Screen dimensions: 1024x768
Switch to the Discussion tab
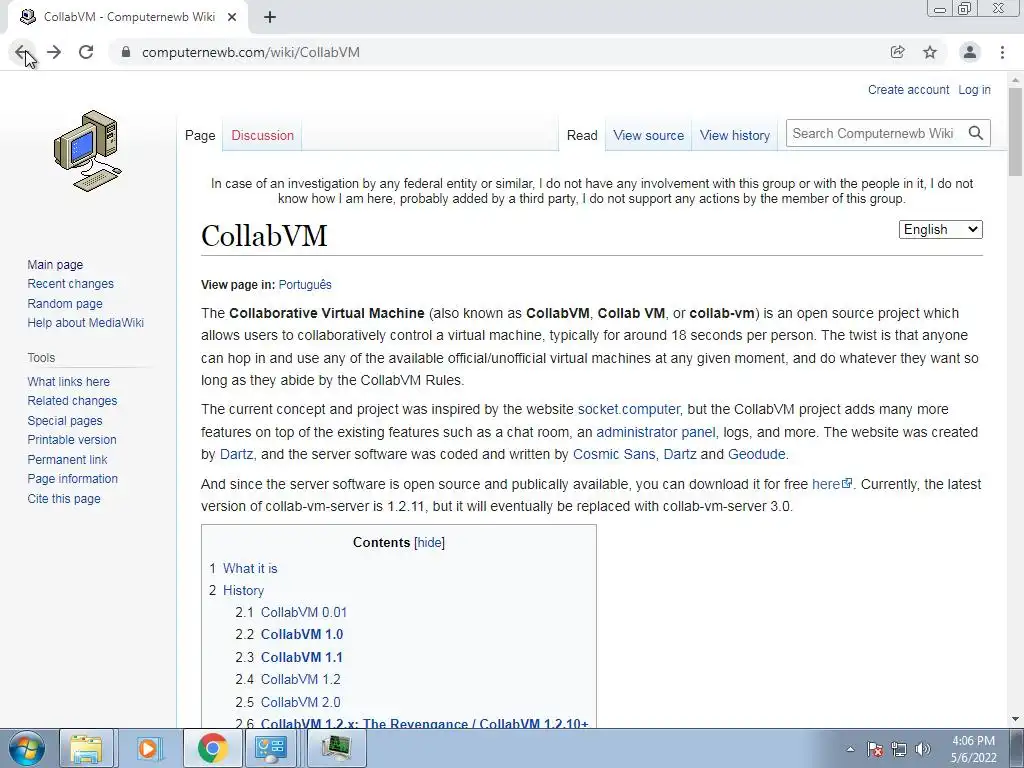263,135
